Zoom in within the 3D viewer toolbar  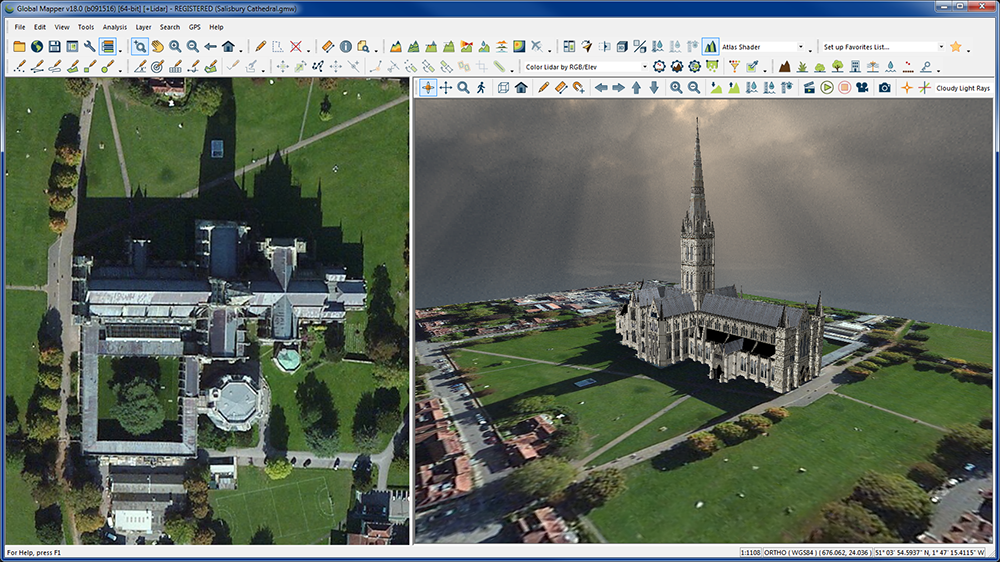click(x=676, y=87)
